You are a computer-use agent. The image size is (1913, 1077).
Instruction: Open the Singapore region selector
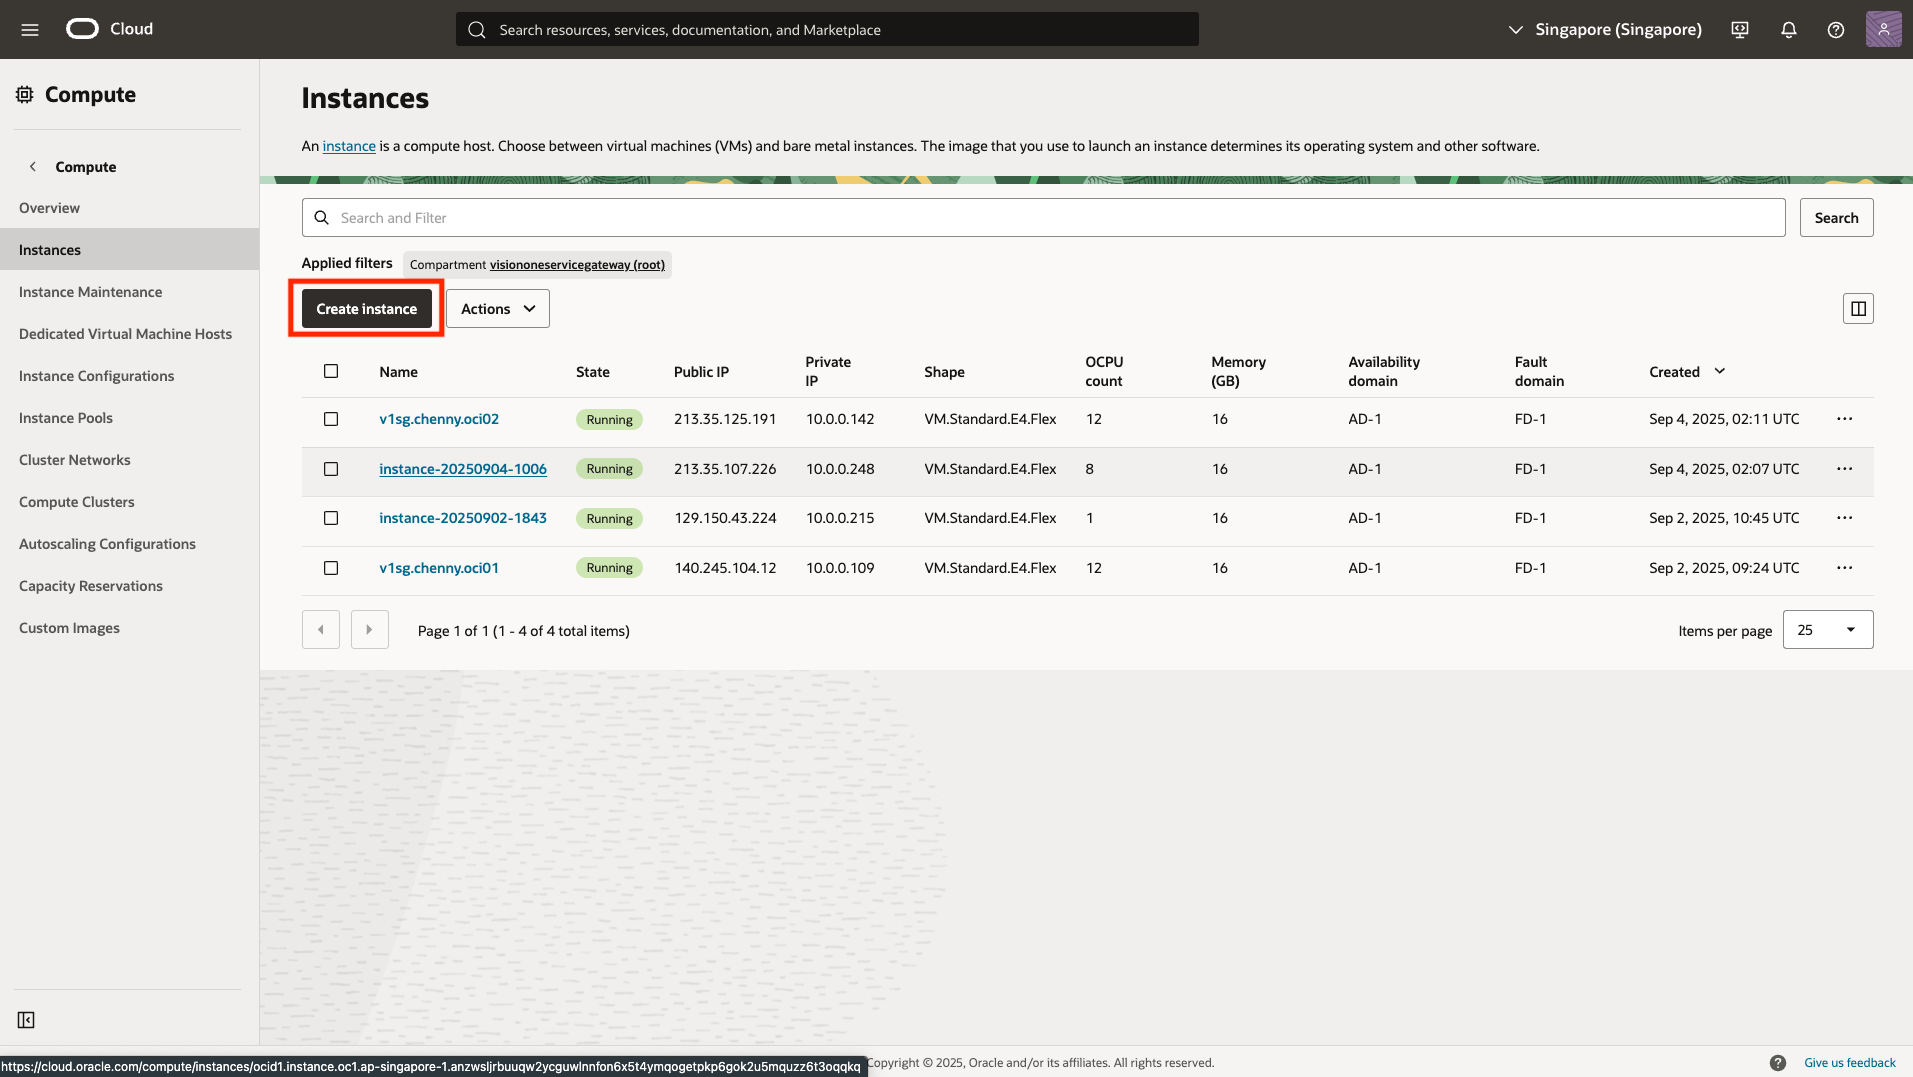click(x=1605, y=30)
